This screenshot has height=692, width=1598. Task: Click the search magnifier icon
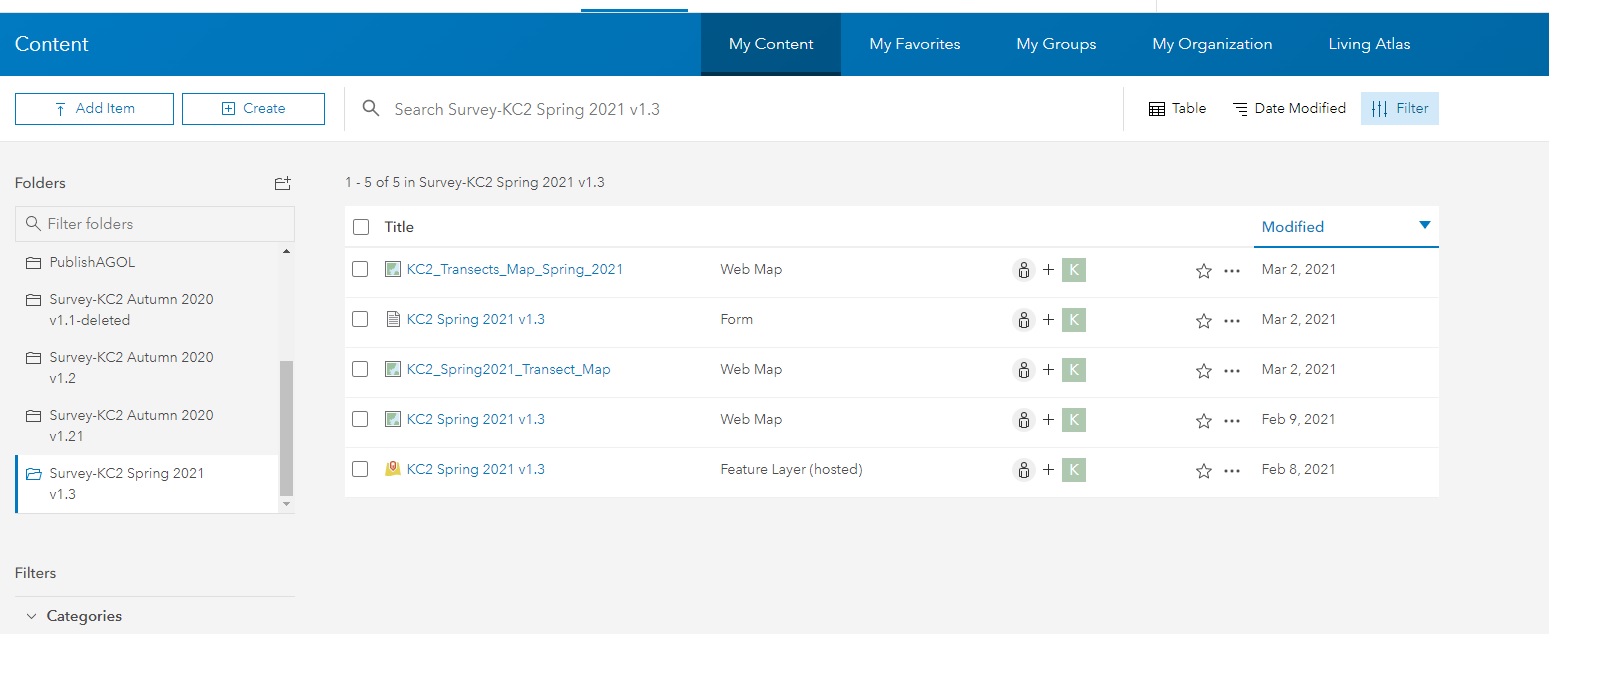click(x=371, y=108)
